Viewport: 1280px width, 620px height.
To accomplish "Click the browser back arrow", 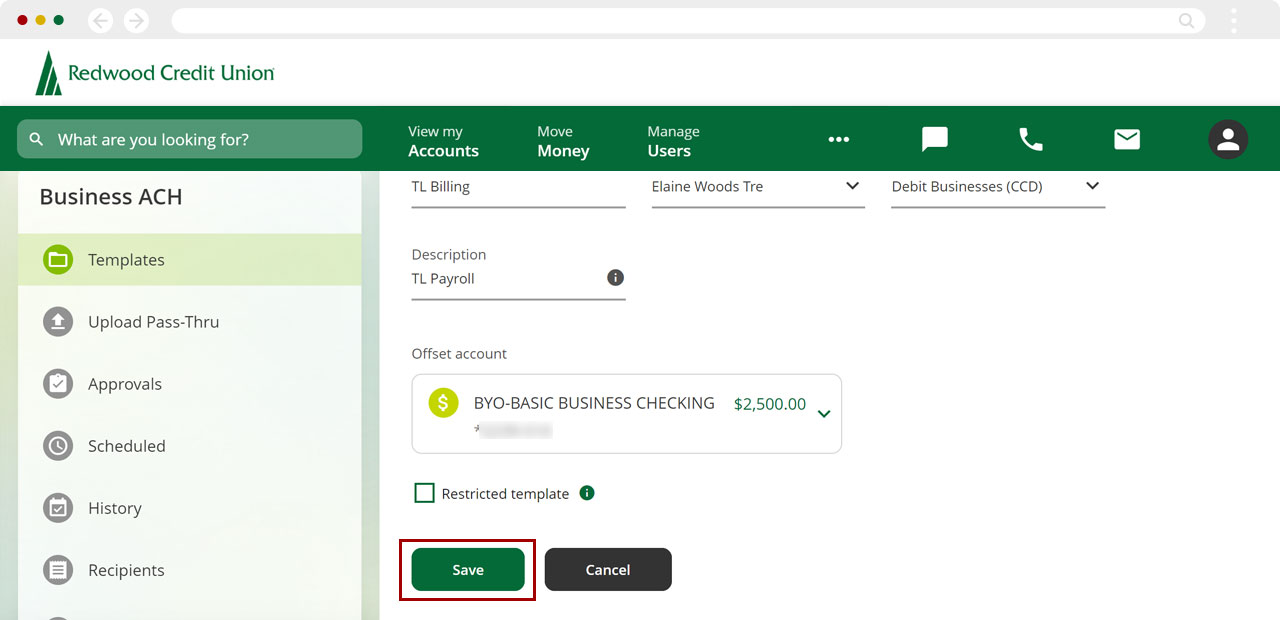I will coord(100,20).
